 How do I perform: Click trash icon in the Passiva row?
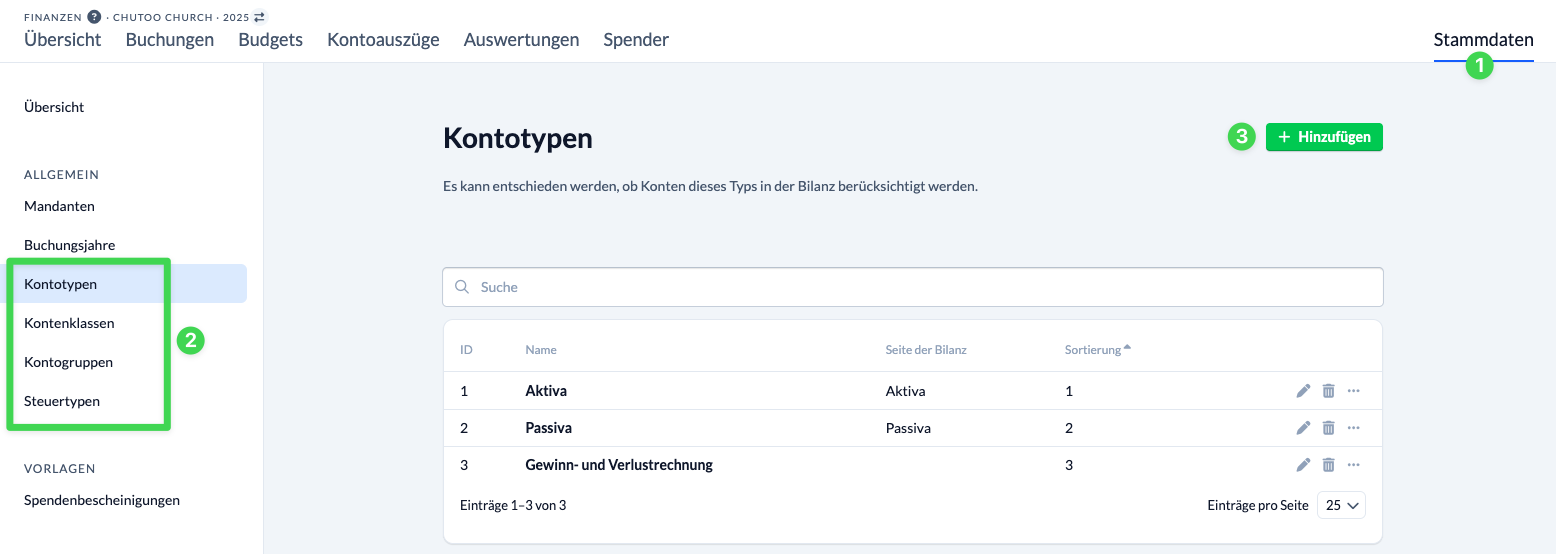tap(1328, 428)
